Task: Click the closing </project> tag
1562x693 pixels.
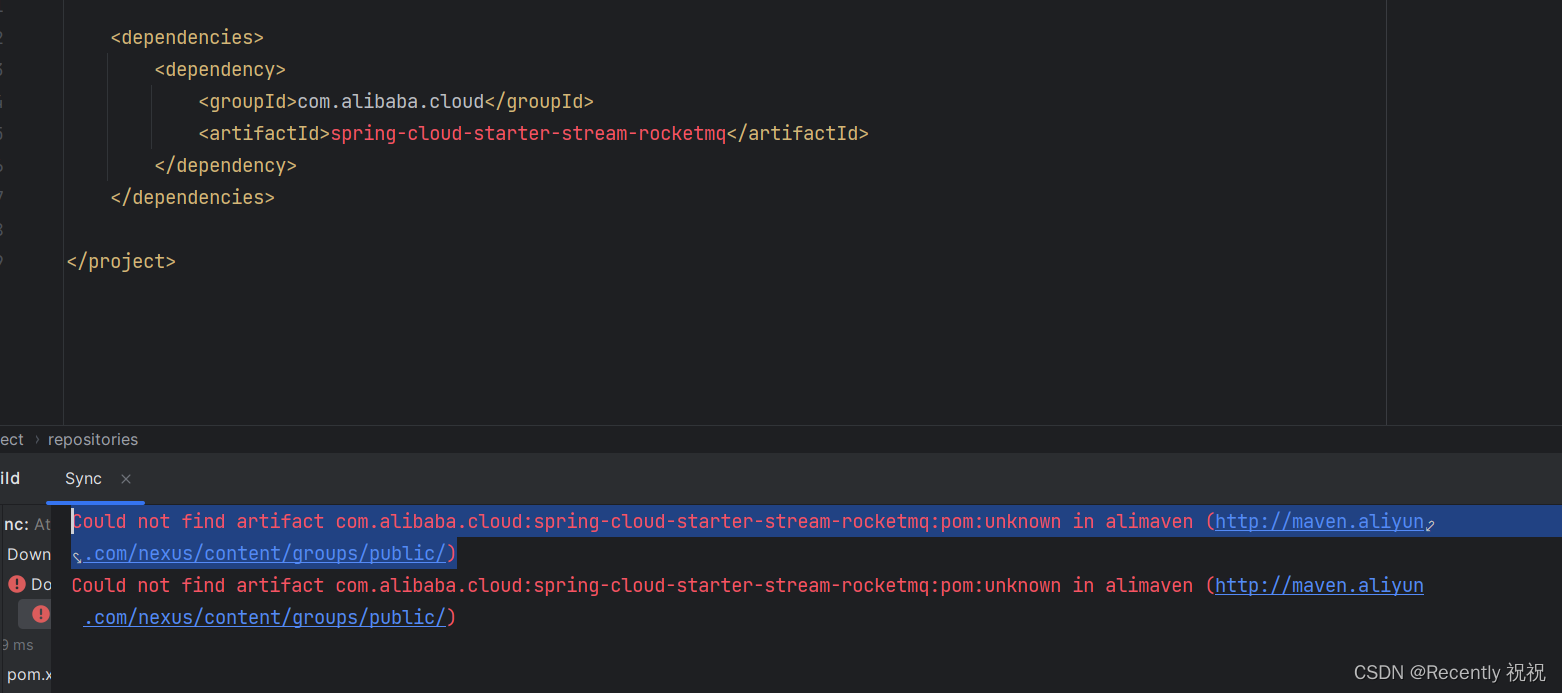Action: 121,261
